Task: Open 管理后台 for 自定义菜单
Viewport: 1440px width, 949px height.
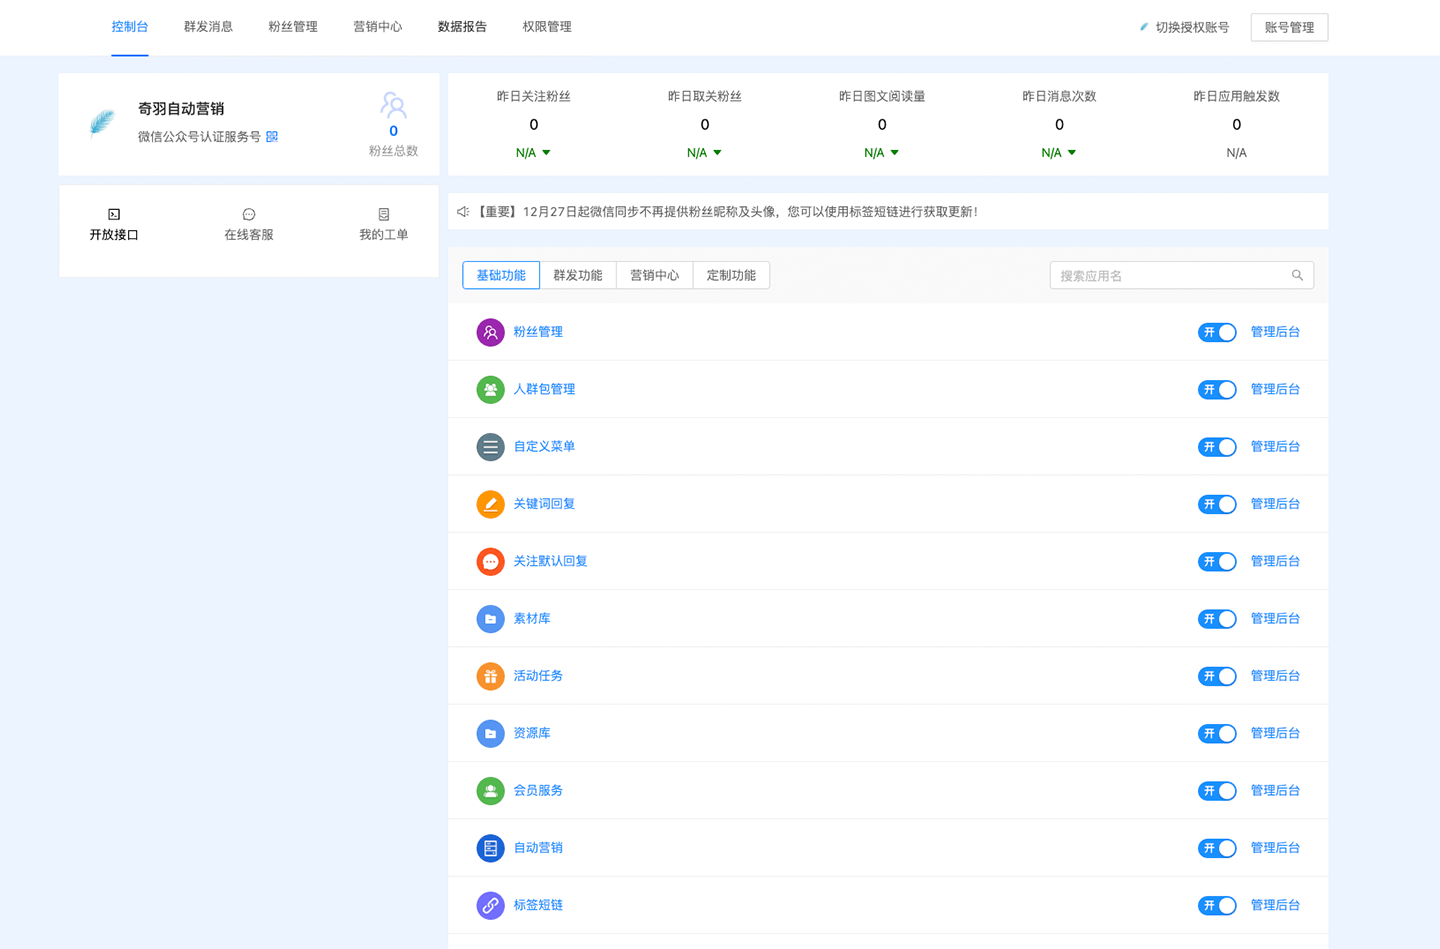Action: (1275, 447)
